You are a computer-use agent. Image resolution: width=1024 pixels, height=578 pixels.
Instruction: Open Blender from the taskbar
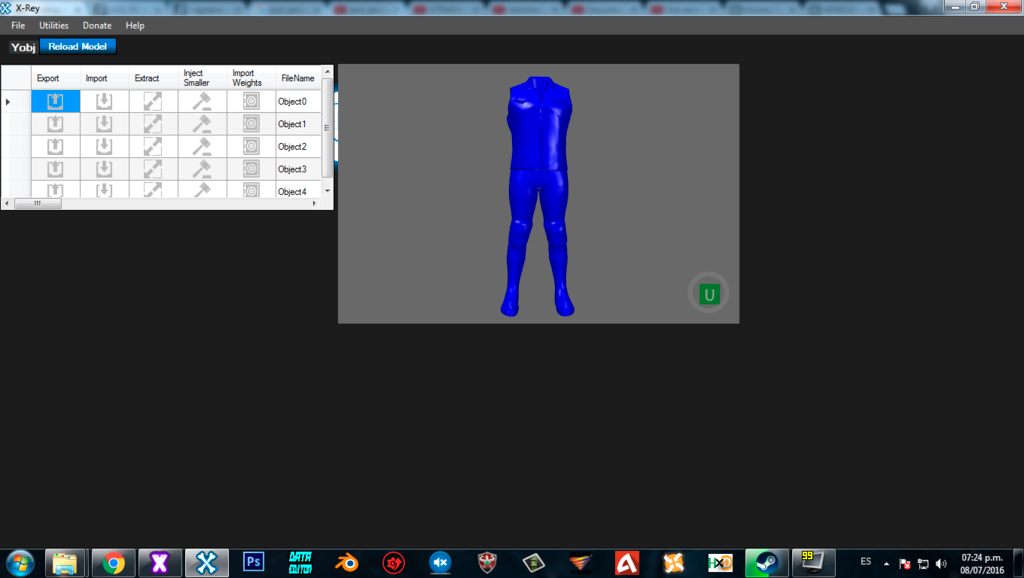point(347,562)
